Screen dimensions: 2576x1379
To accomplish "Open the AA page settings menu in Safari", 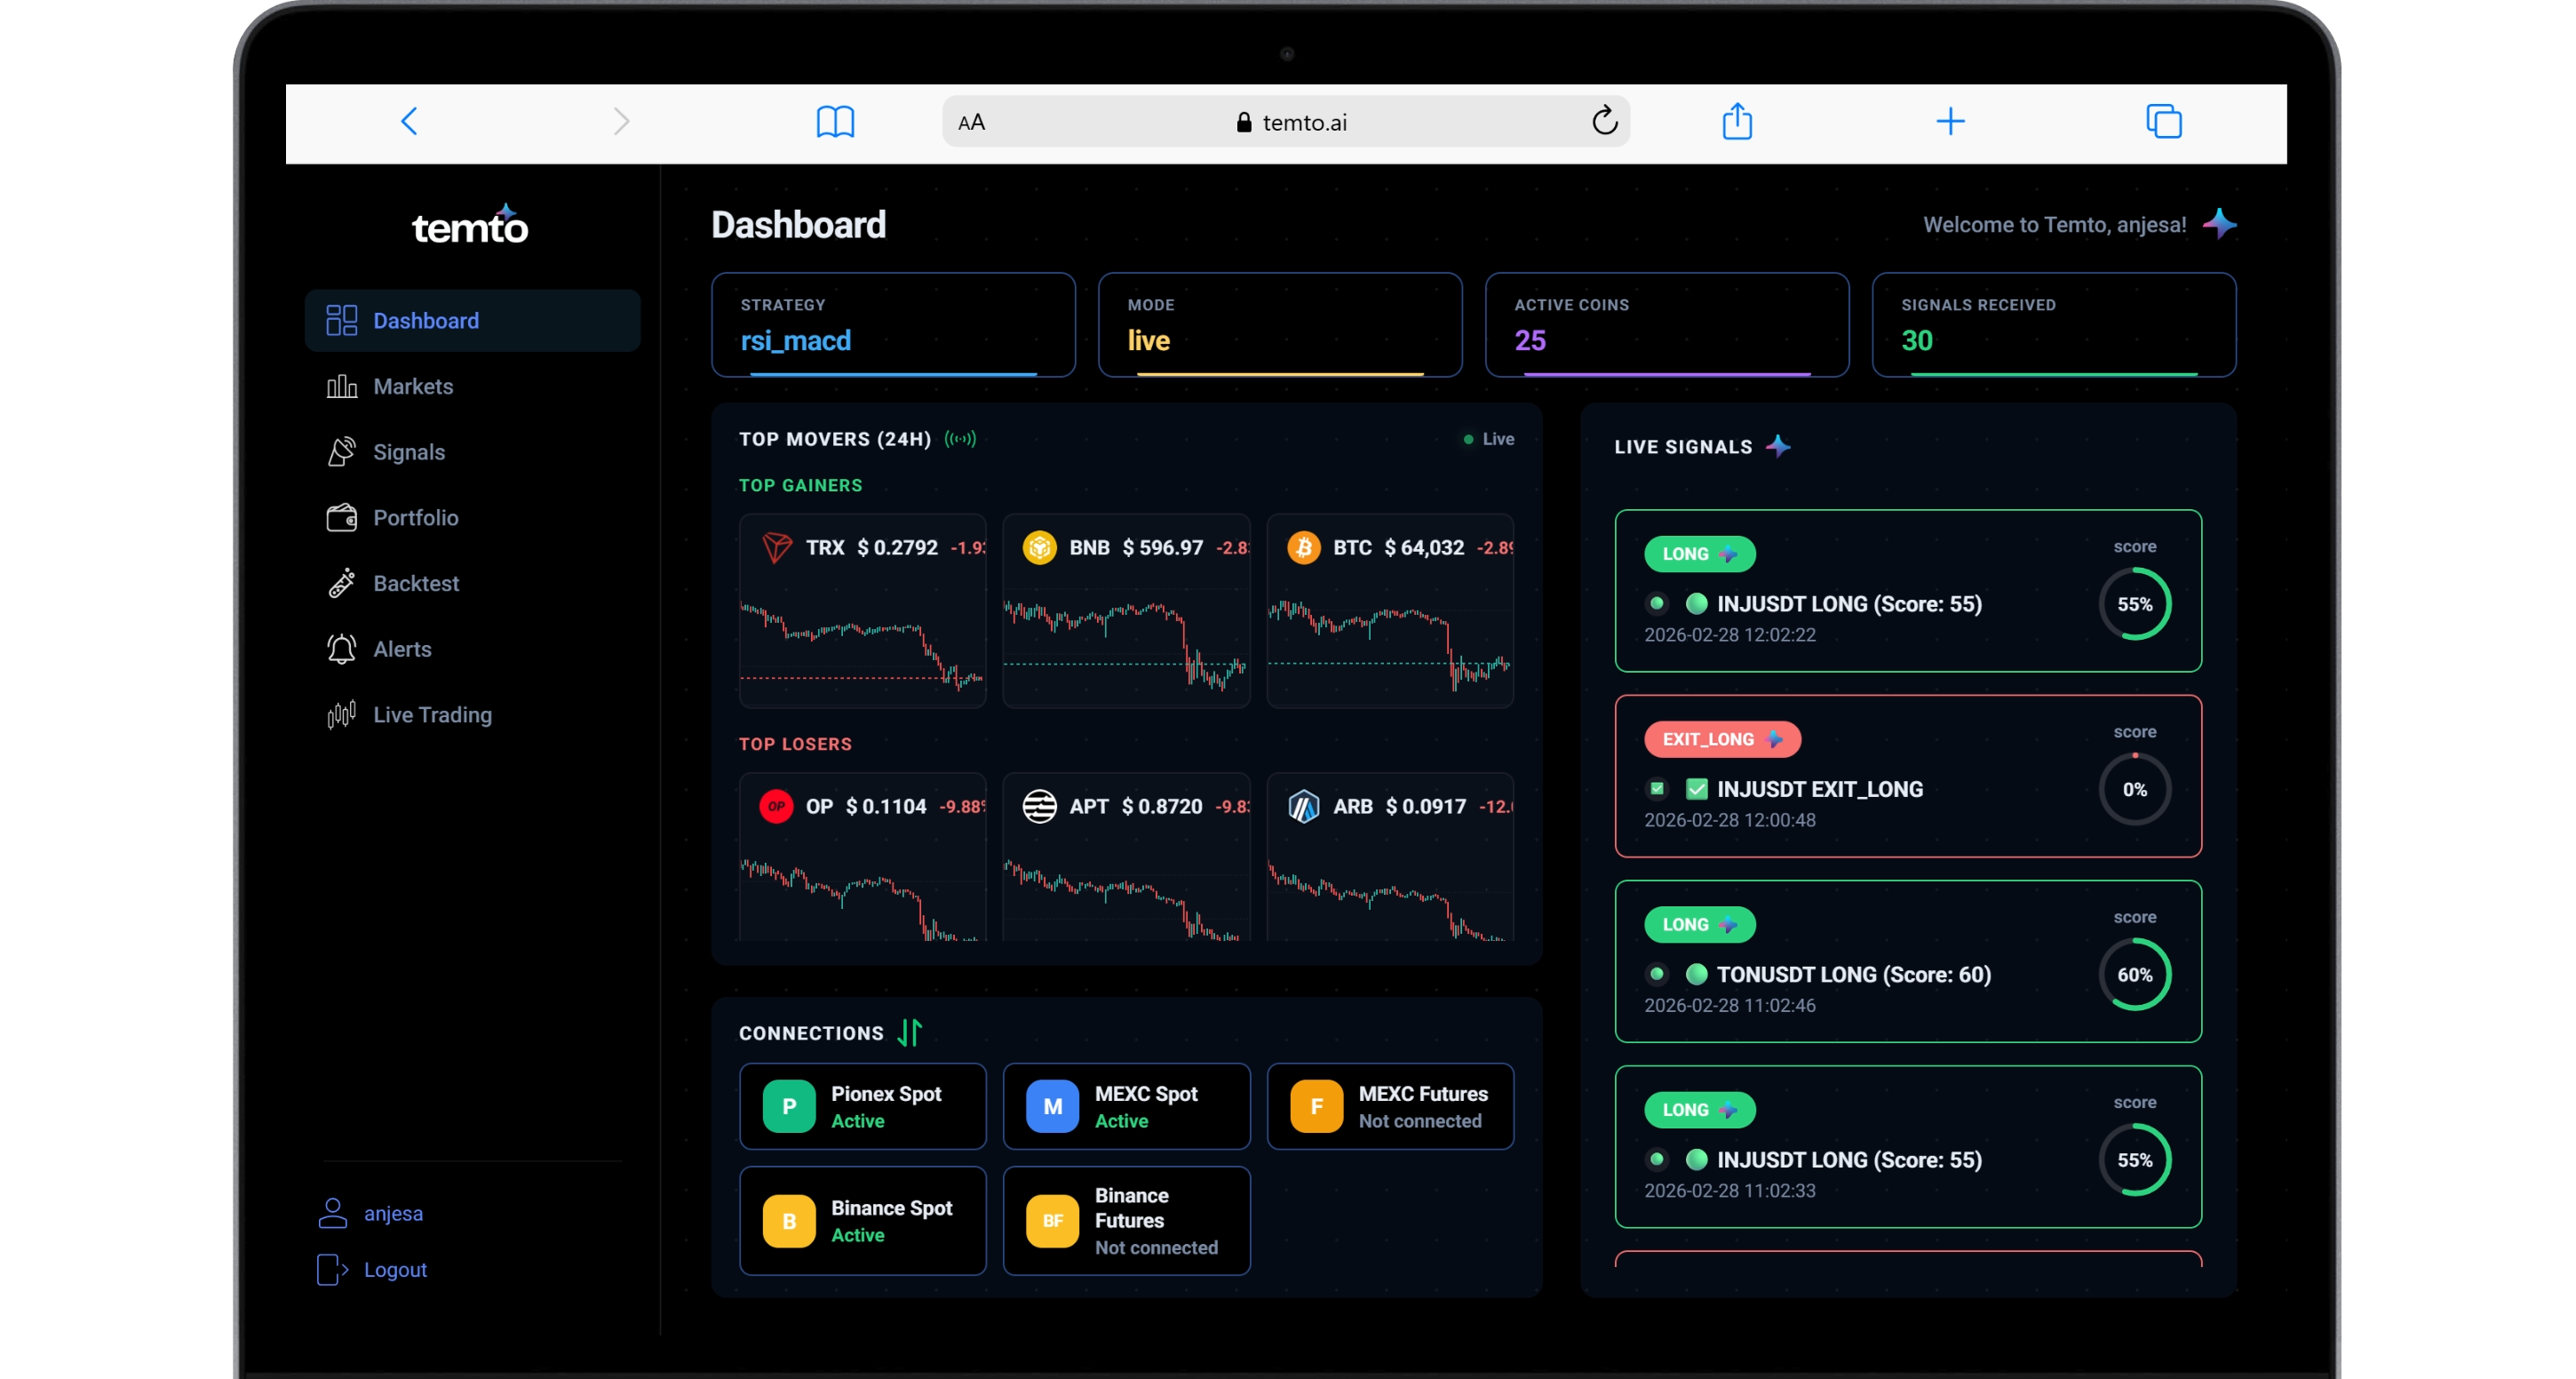I will tap(972, 121).
